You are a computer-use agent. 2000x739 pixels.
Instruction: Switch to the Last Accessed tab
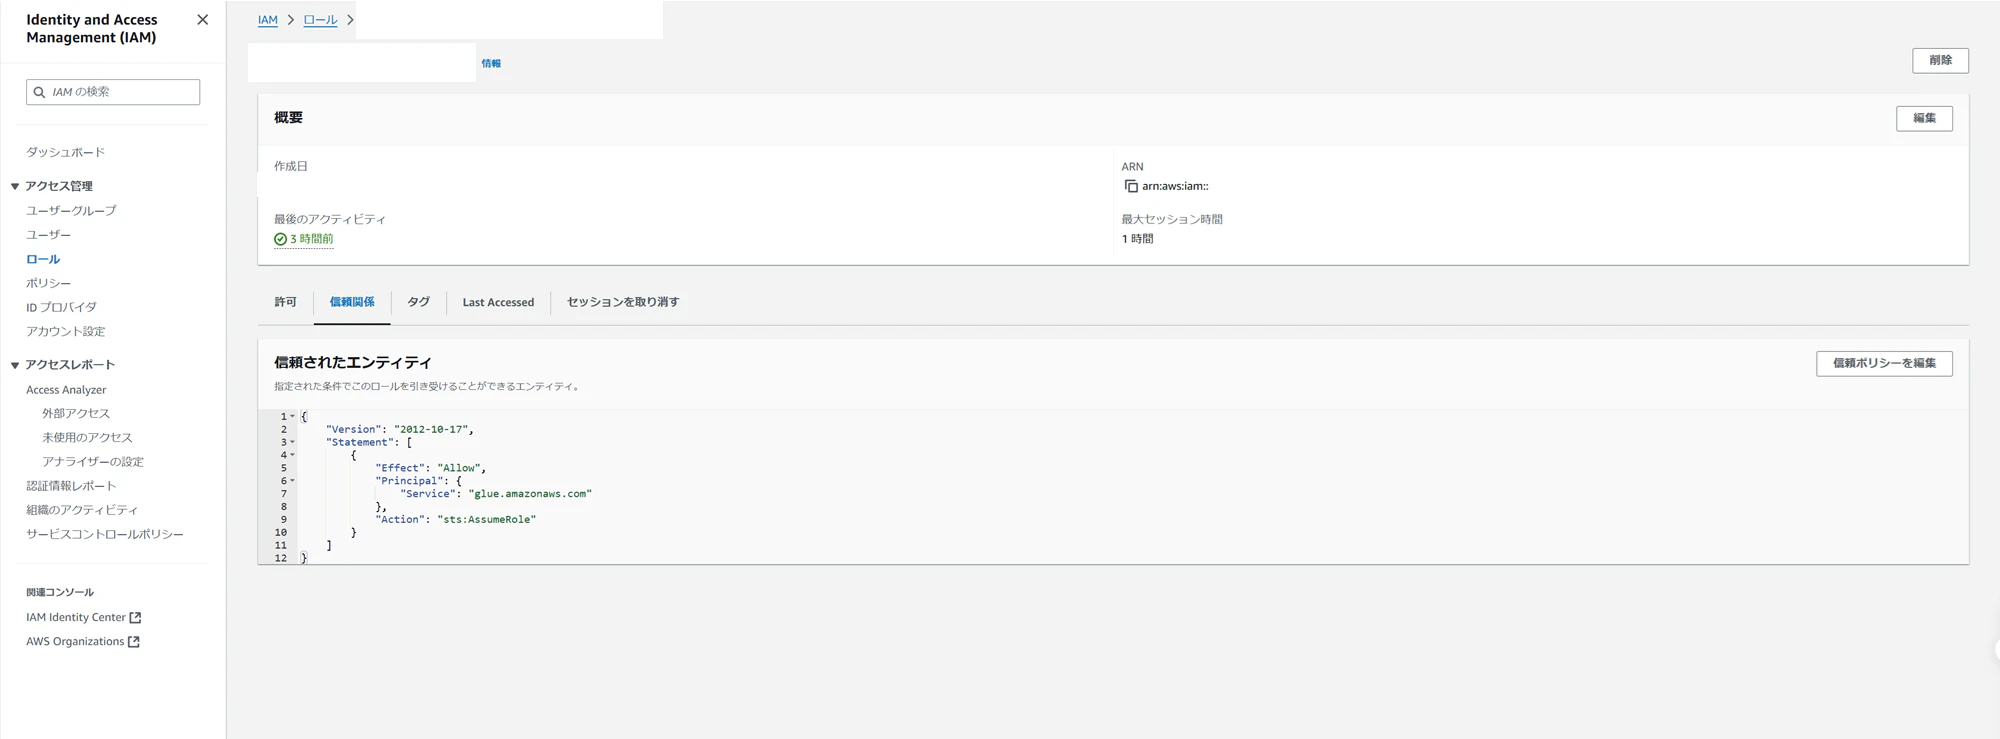498,302
